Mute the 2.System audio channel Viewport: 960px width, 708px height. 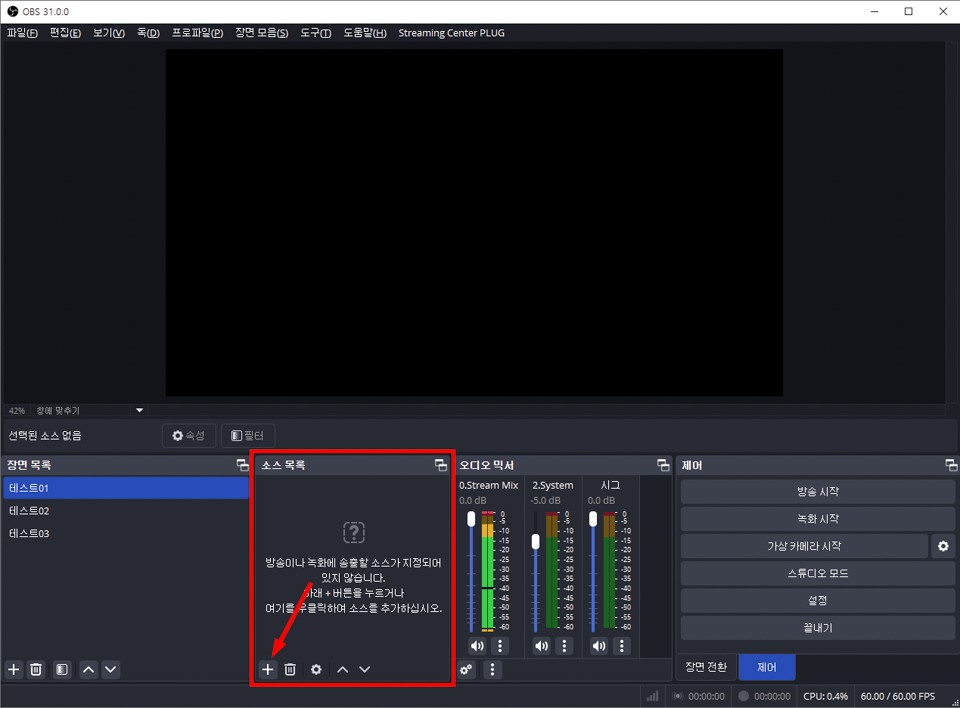(x=541, y=646)
